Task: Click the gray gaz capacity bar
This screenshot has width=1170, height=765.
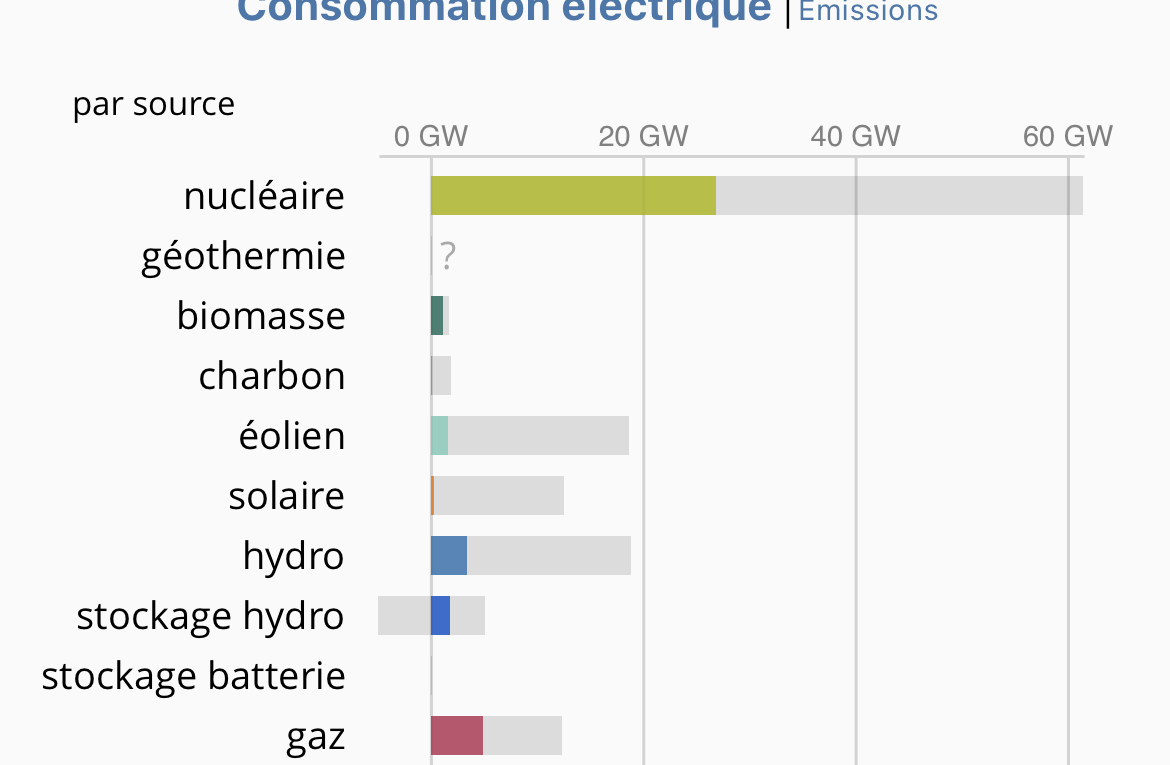Action: [x=522, y=735]
